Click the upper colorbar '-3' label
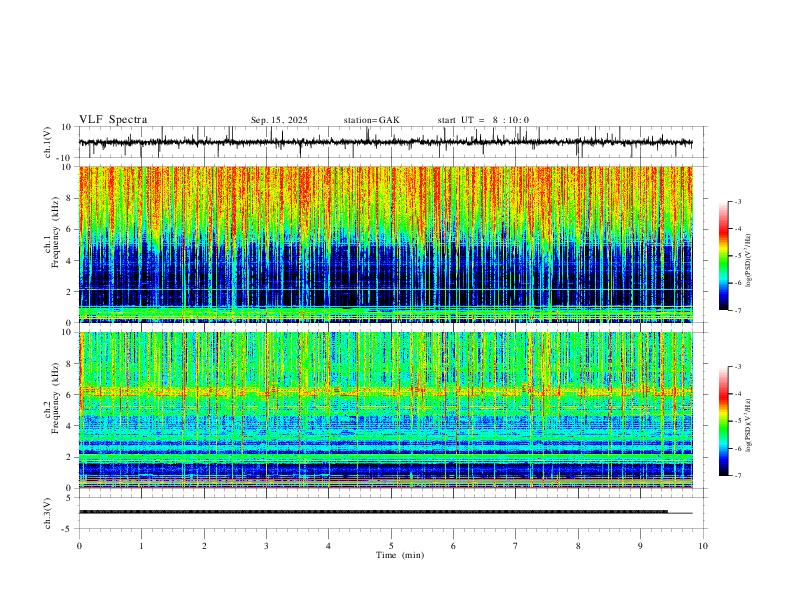This screenshot has width=792, height=612. coord(737,201)
